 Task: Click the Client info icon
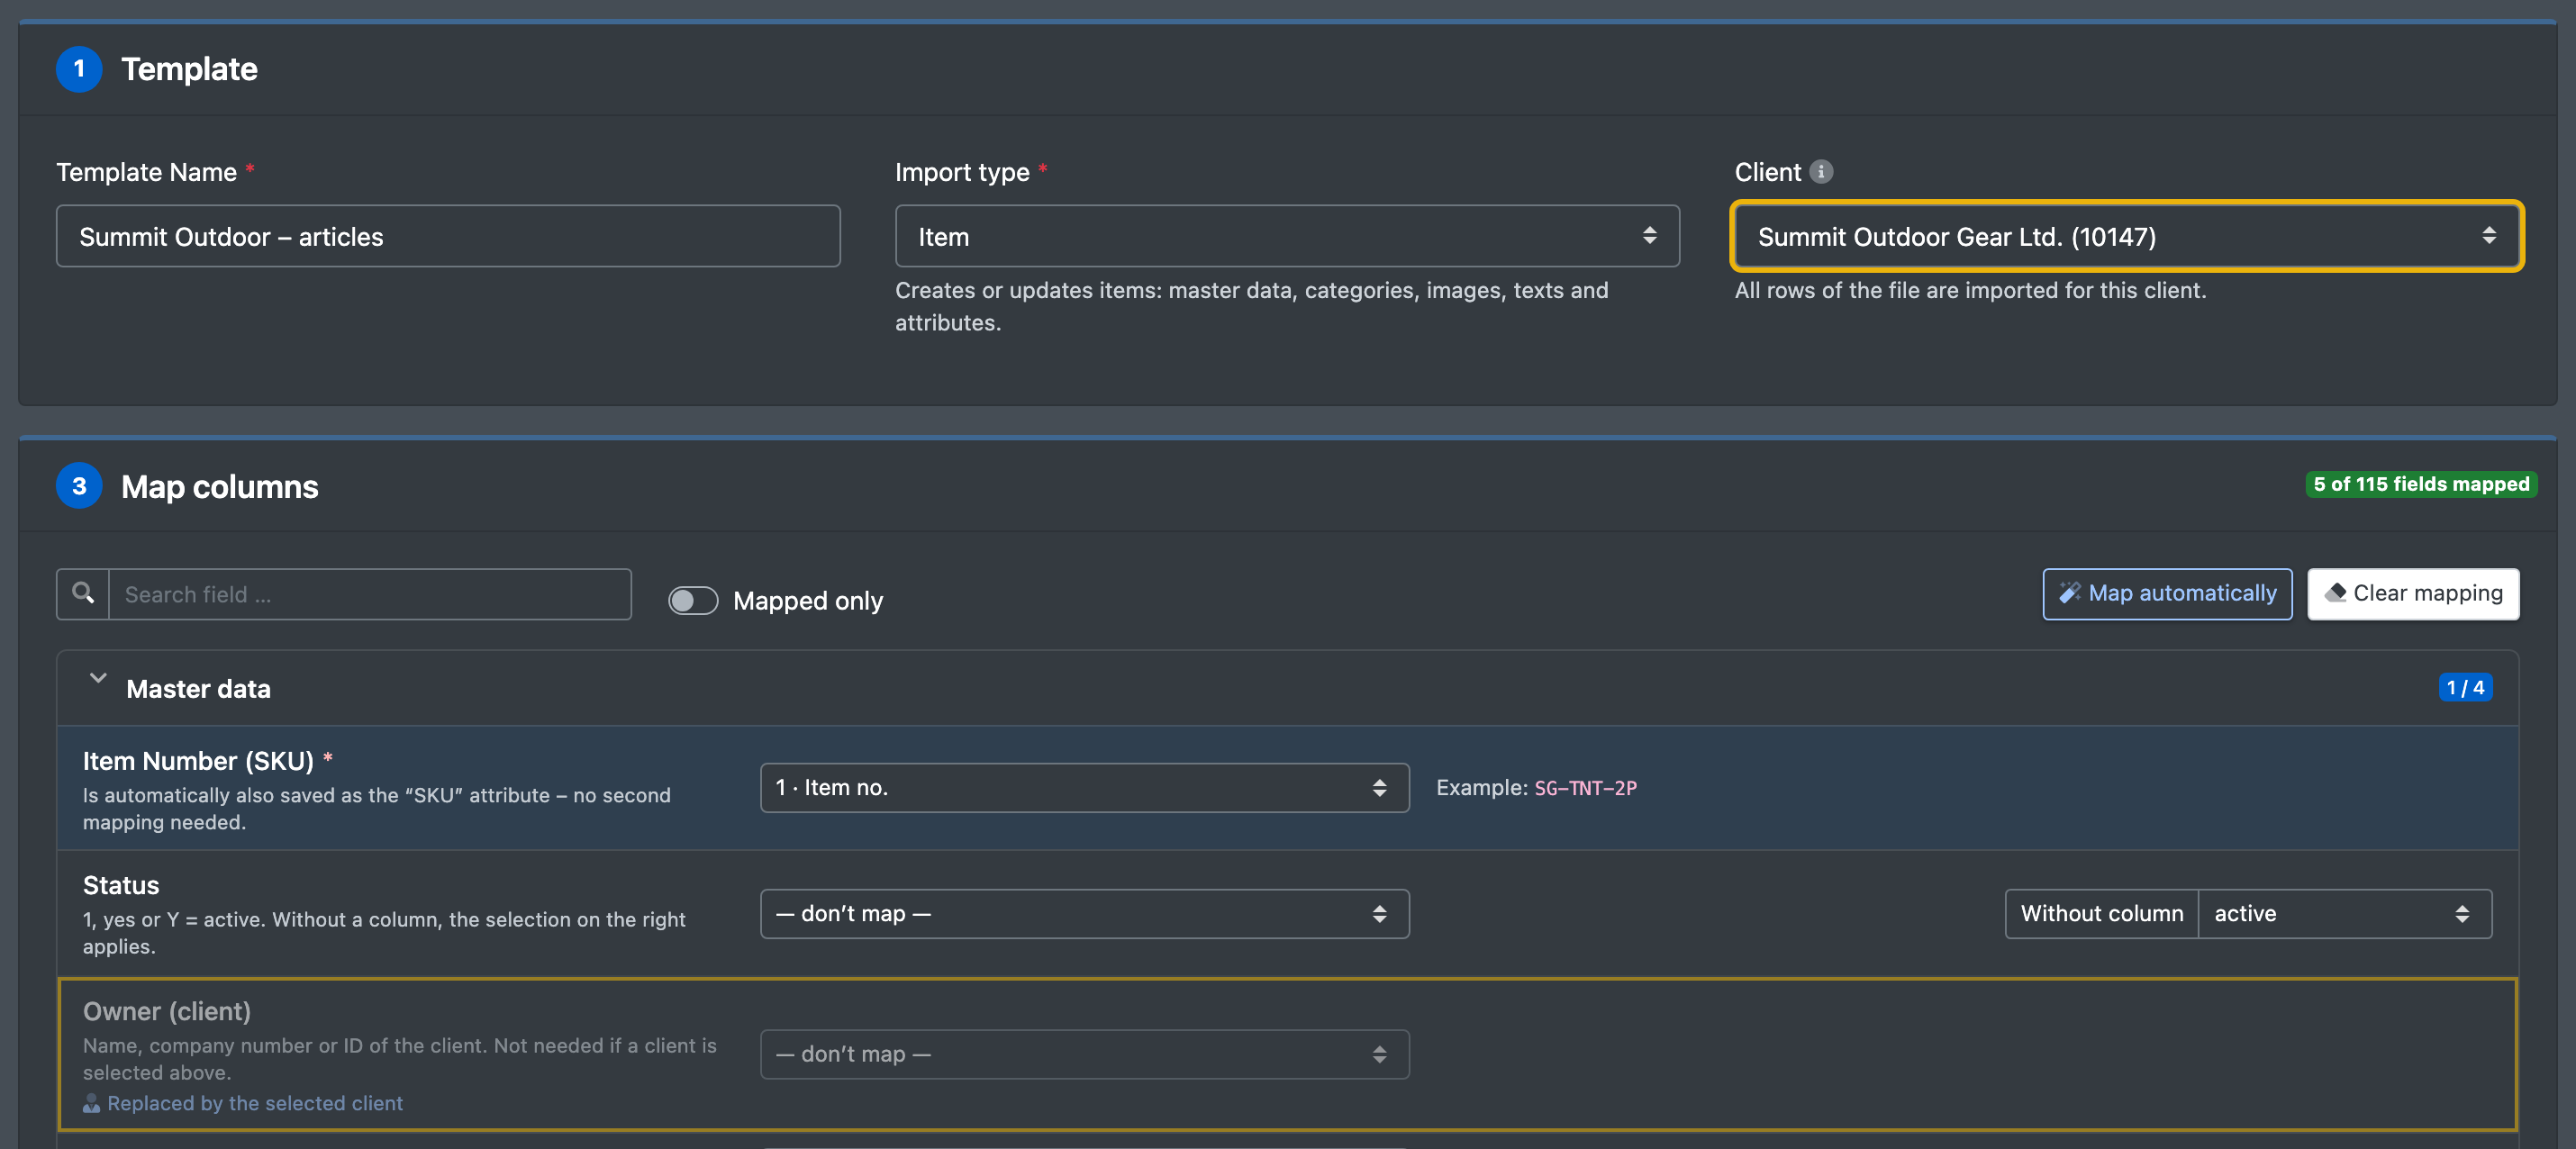click(x=1821, y=172)
